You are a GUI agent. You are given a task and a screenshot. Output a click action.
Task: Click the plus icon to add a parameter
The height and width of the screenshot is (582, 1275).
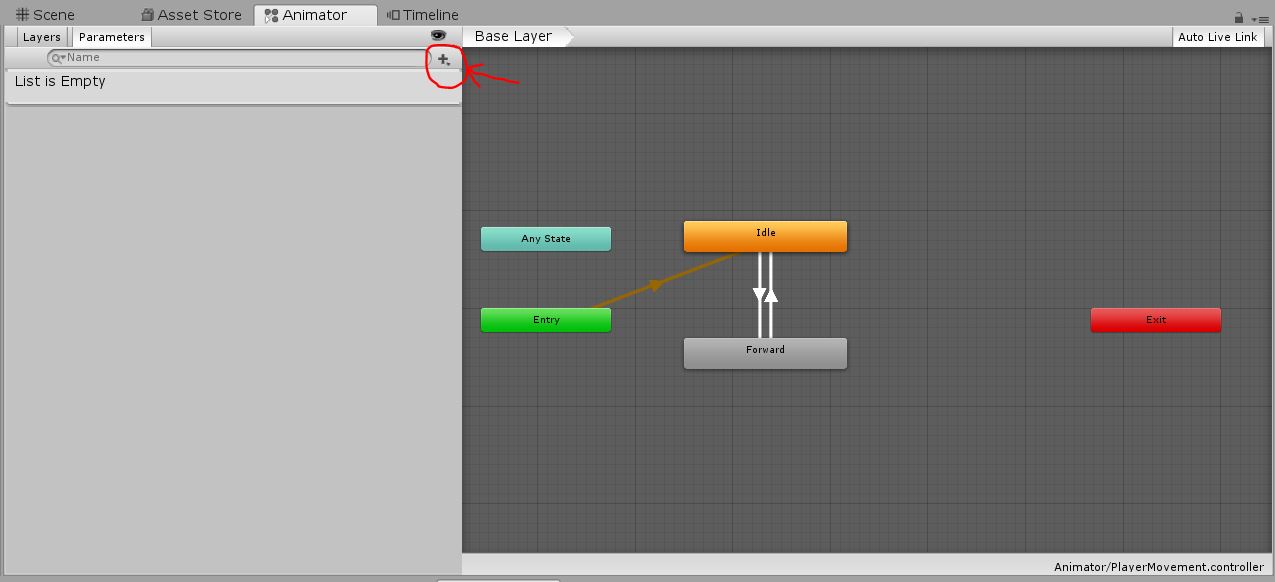(x=443, y=59)
